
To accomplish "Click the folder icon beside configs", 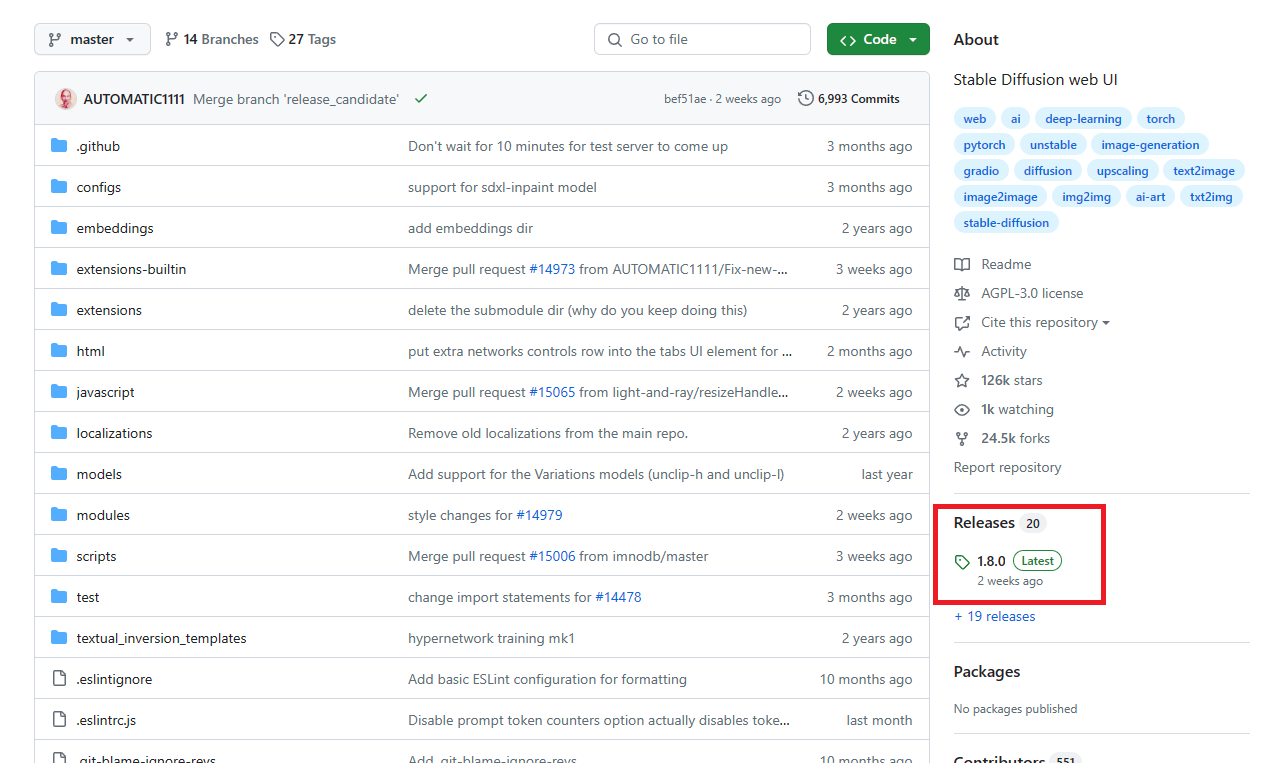I will point(58,187).
